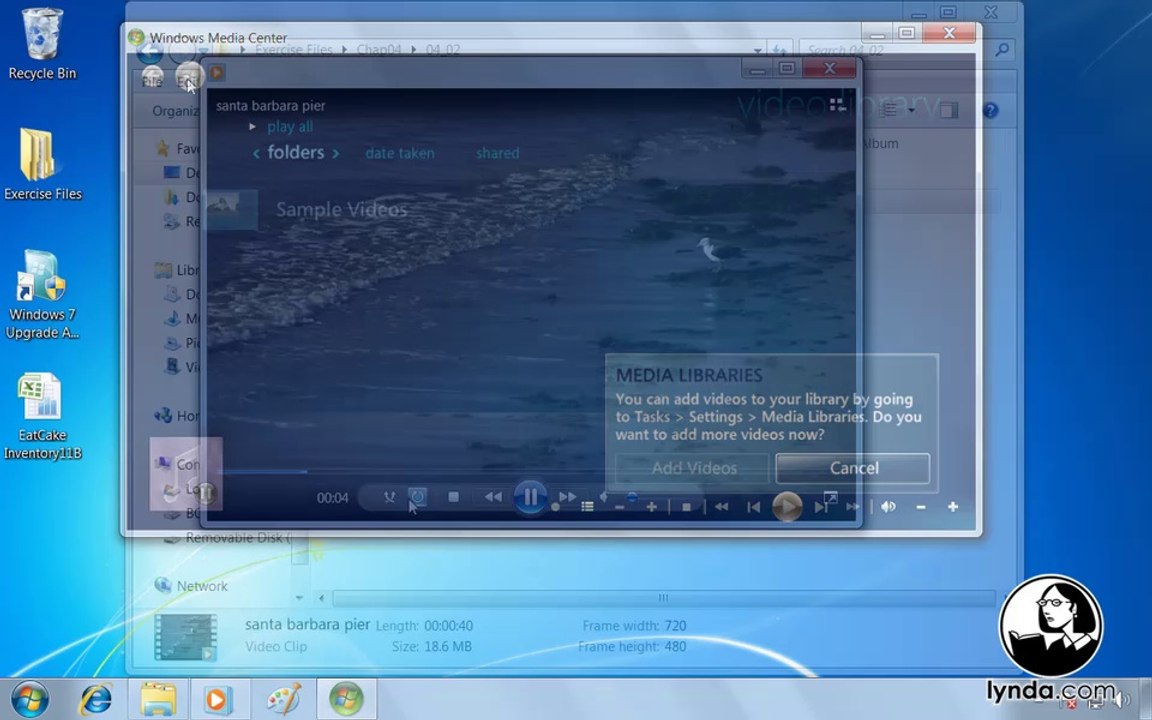Lower volume with Media Center minus
The image size is (1152, 720).
point(921,507)
